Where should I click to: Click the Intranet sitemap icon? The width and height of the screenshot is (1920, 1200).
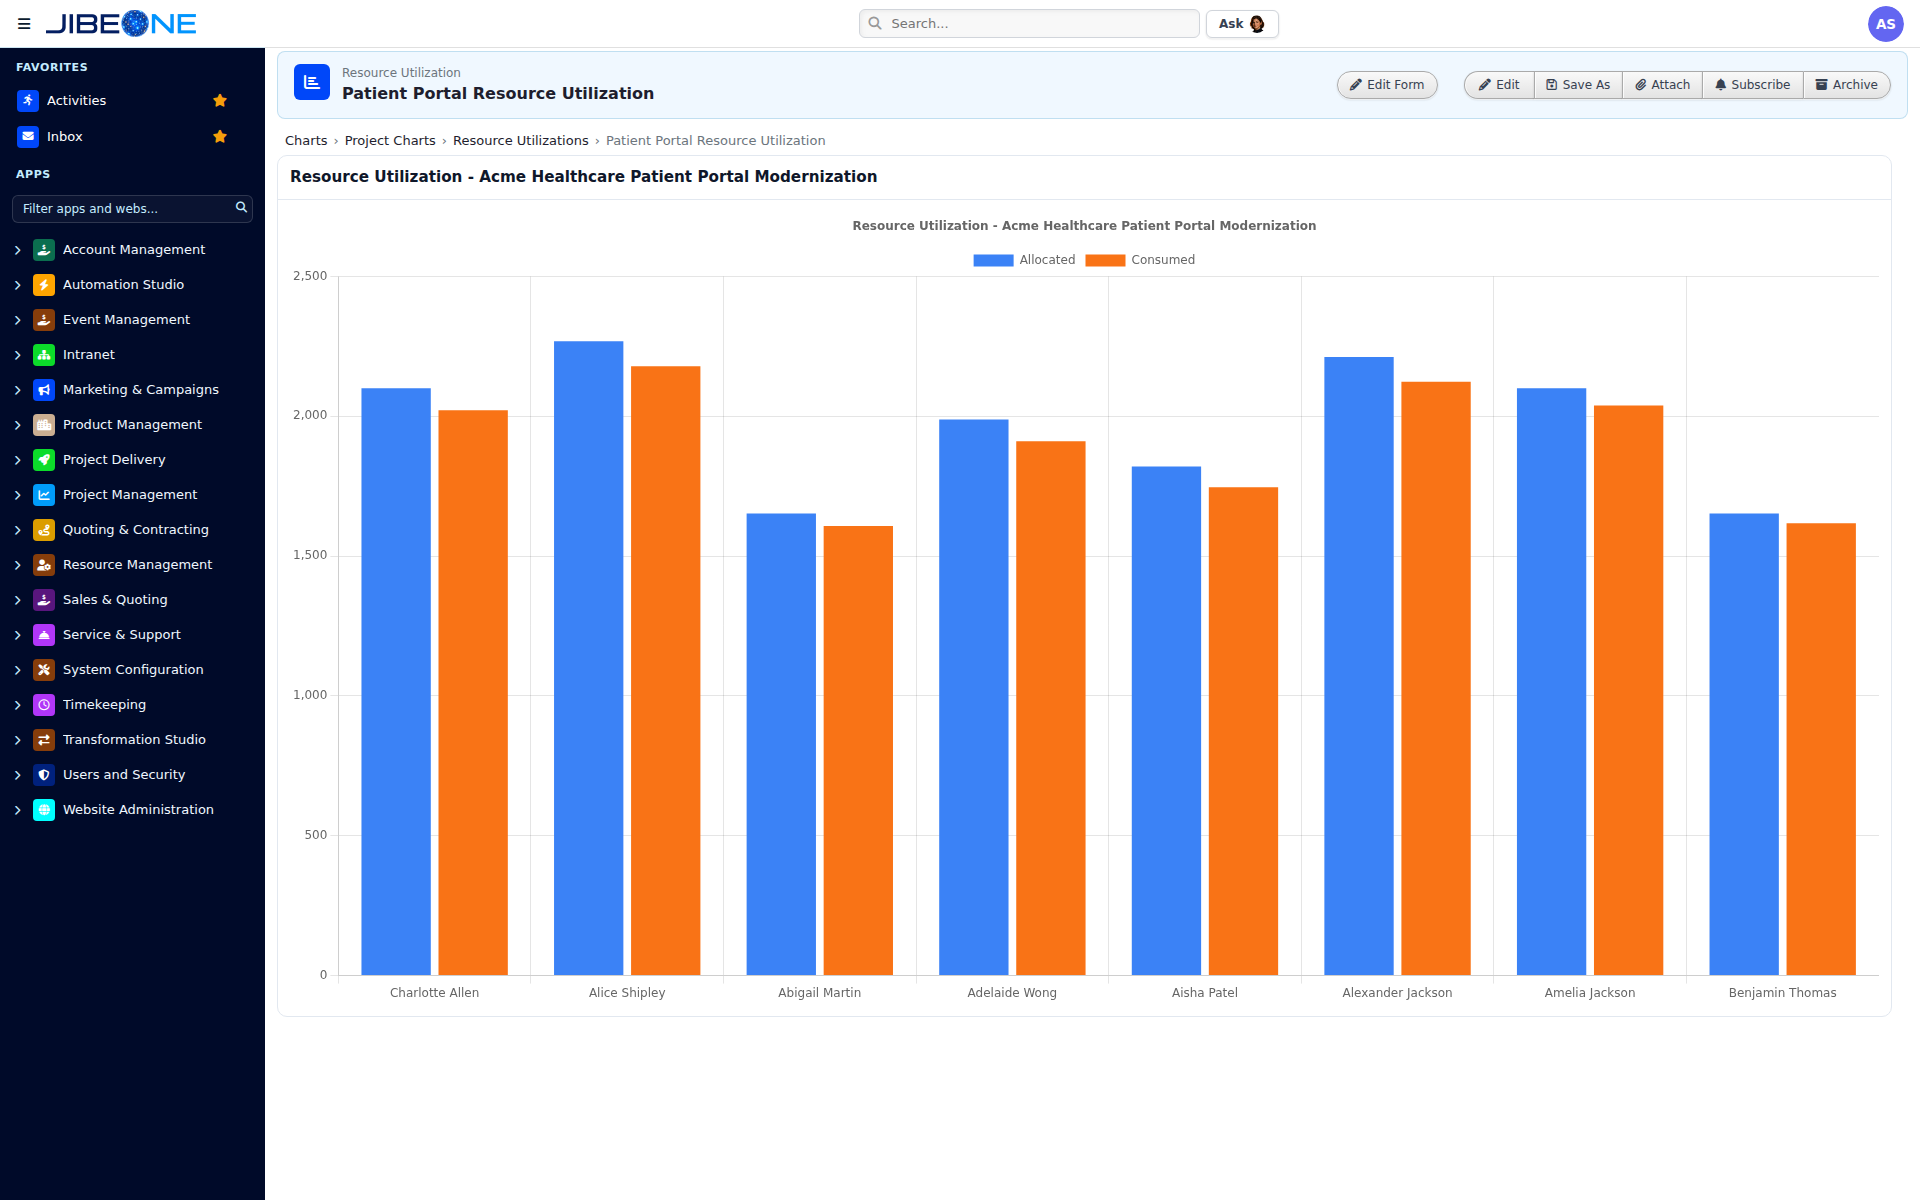click(x=44, y=355)
